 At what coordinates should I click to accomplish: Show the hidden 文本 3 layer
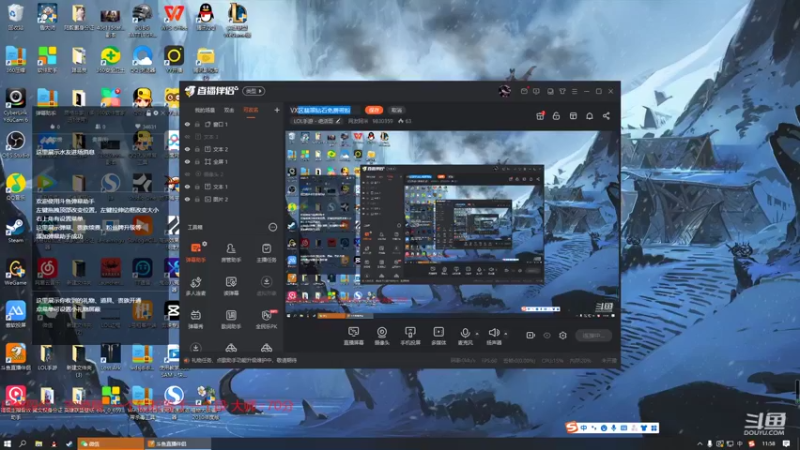click(x=187, y=137)
